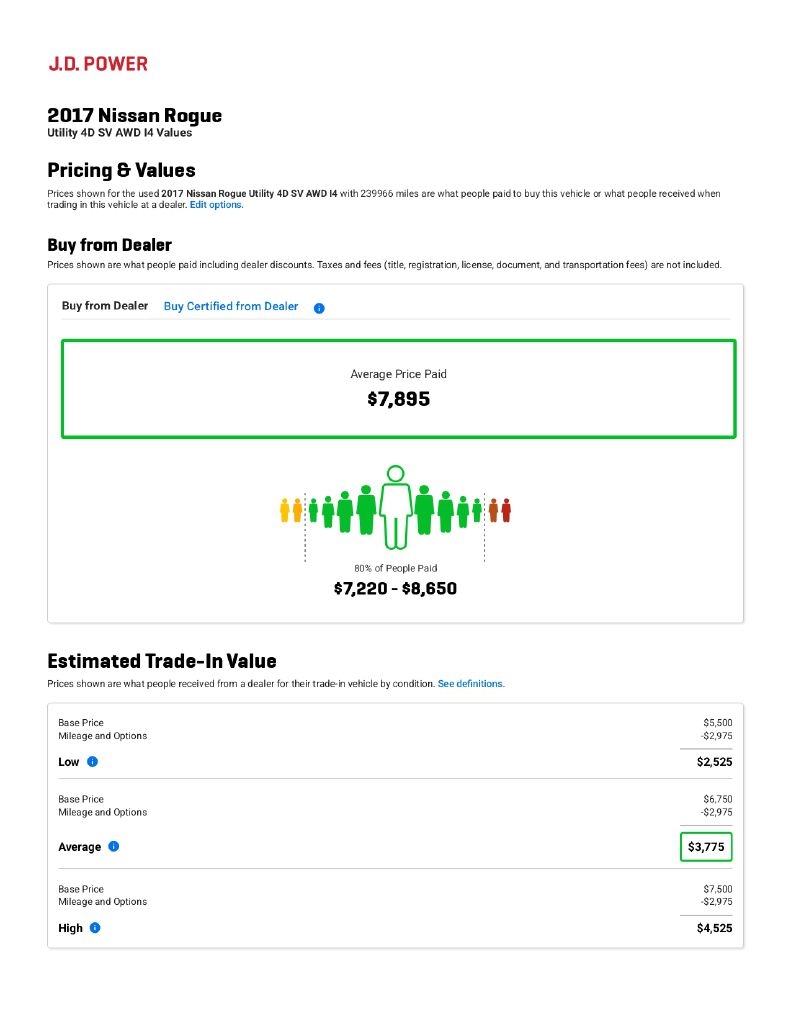Select the Buy from Dealer tab
The width and height of the screenshot is (791, 1024).
pyautogui.click(x=105, y=306)
